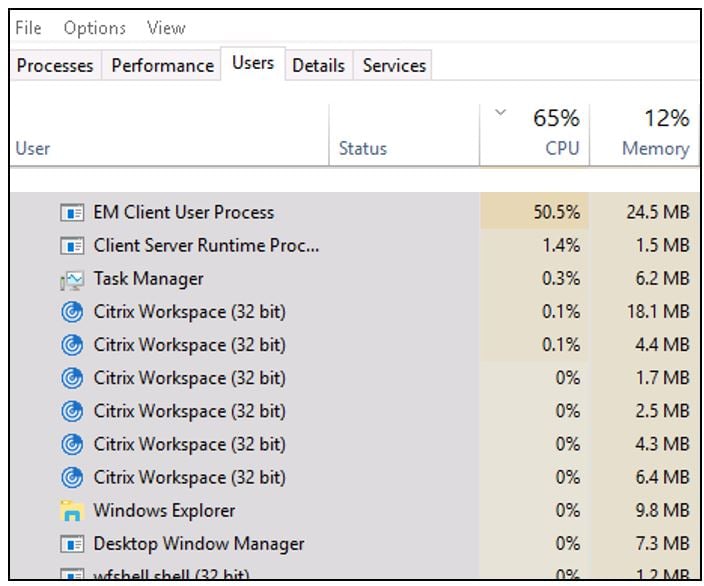The image size is (704, 586).
Task: Switch to the Processes tab
Action: (x=55, y=66)
